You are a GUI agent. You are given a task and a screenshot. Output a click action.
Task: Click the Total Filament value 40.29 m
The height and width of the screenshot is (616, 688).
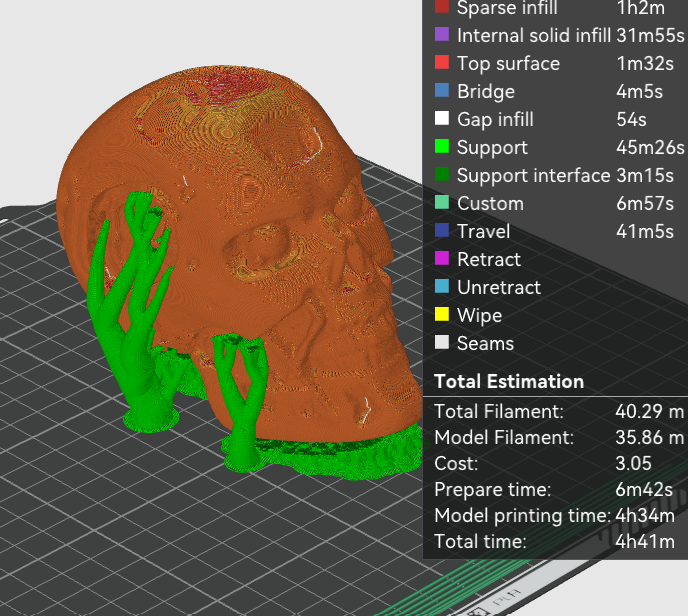pyautogui.click(x=649, y=412)
